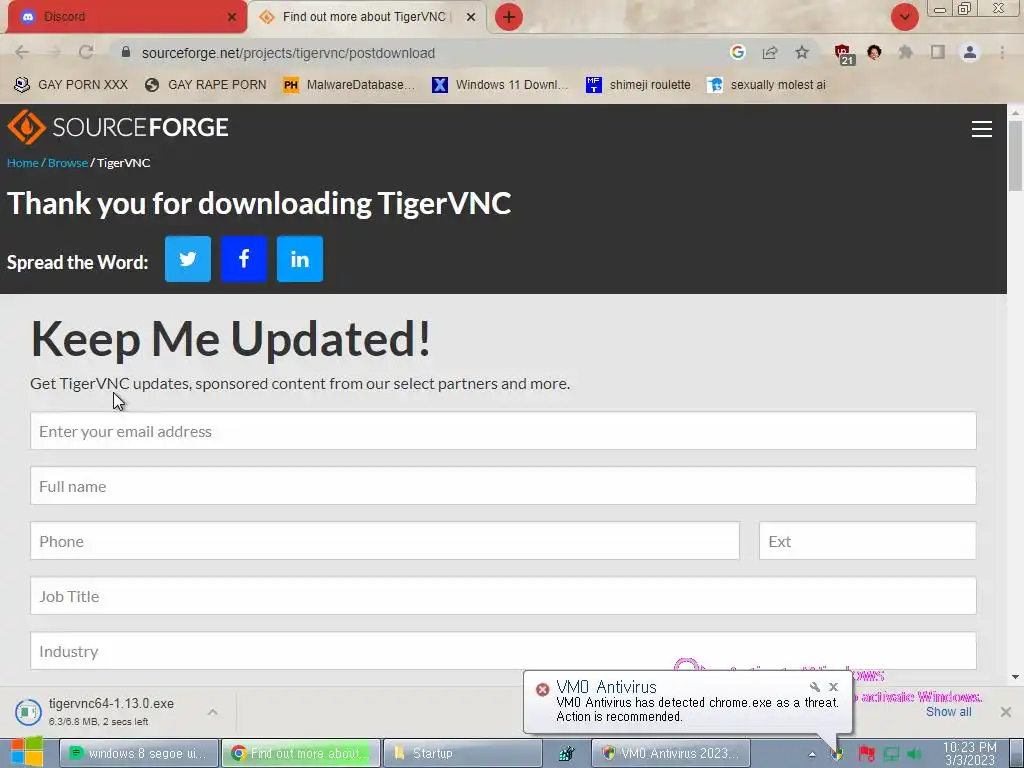Follow the Home breadcrumb link
The image size is (1024, 768).
pyautogui.click(x=23, y=163)
